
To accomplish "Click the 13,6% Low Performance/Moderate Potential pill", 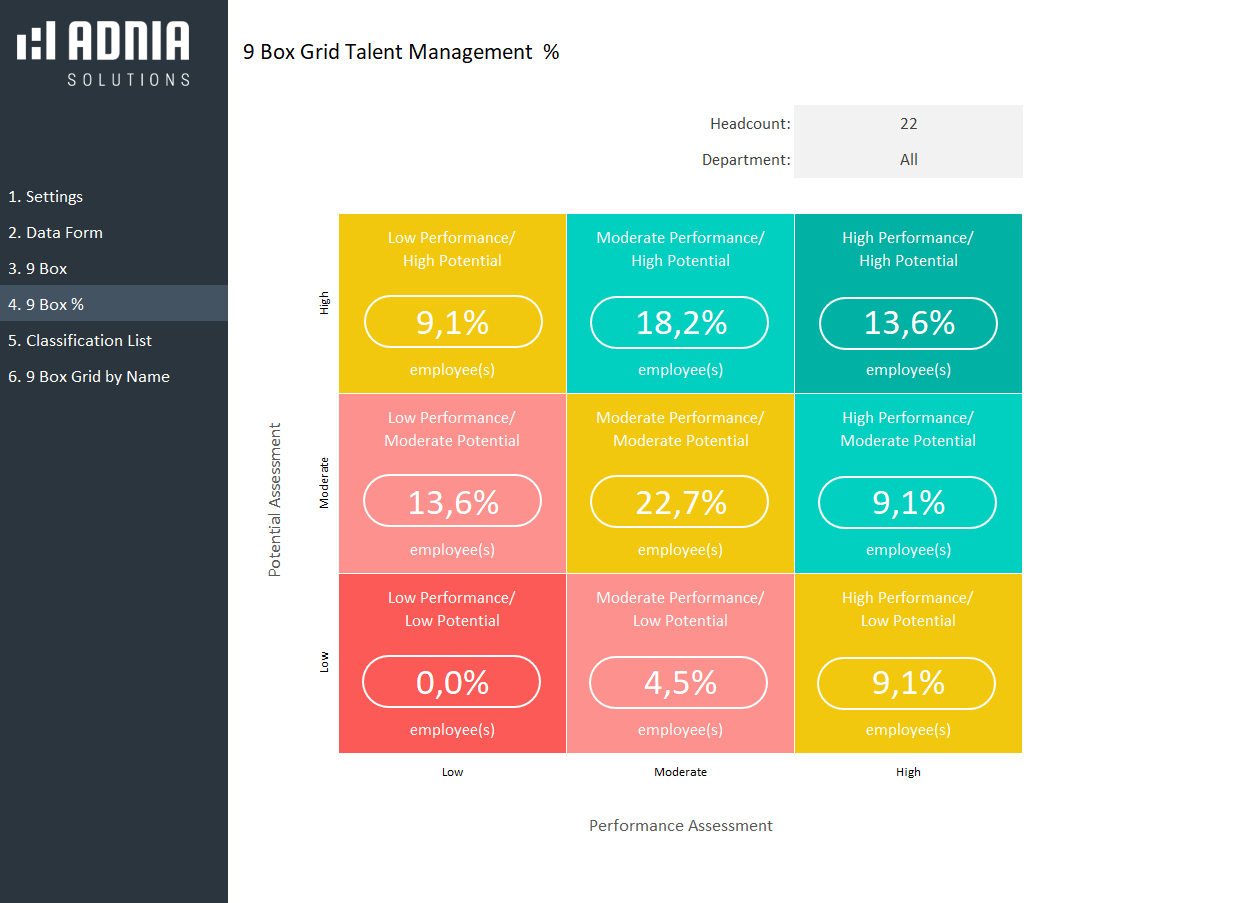I will click(x=453, y=501).
